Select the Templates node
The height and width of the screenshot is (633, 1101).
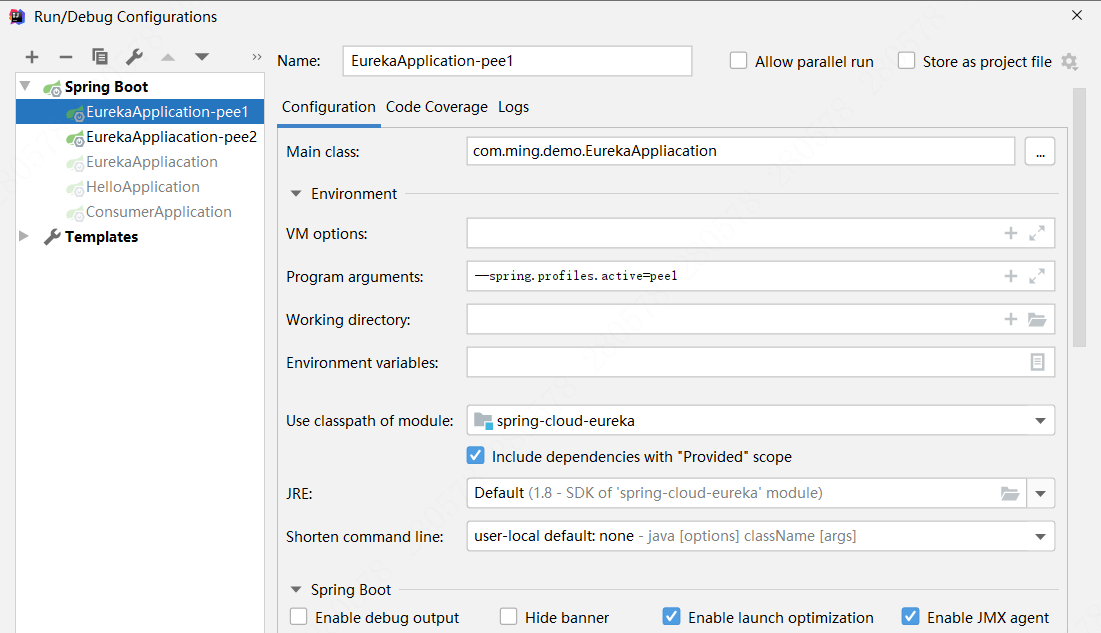(x=140, y=237)
